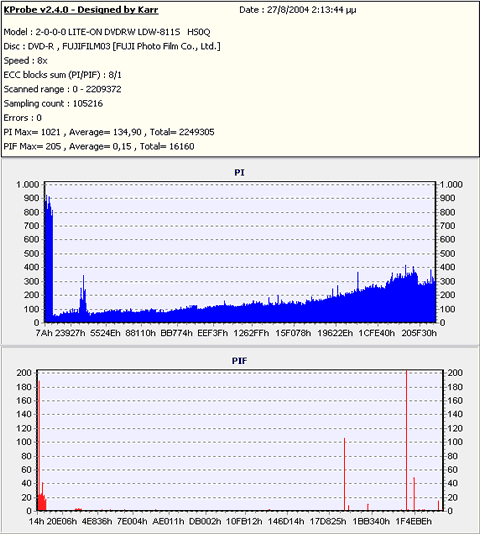Click the Scanned range line
Image resolution: width=480 pixels, height=534 pixels.
62,89
